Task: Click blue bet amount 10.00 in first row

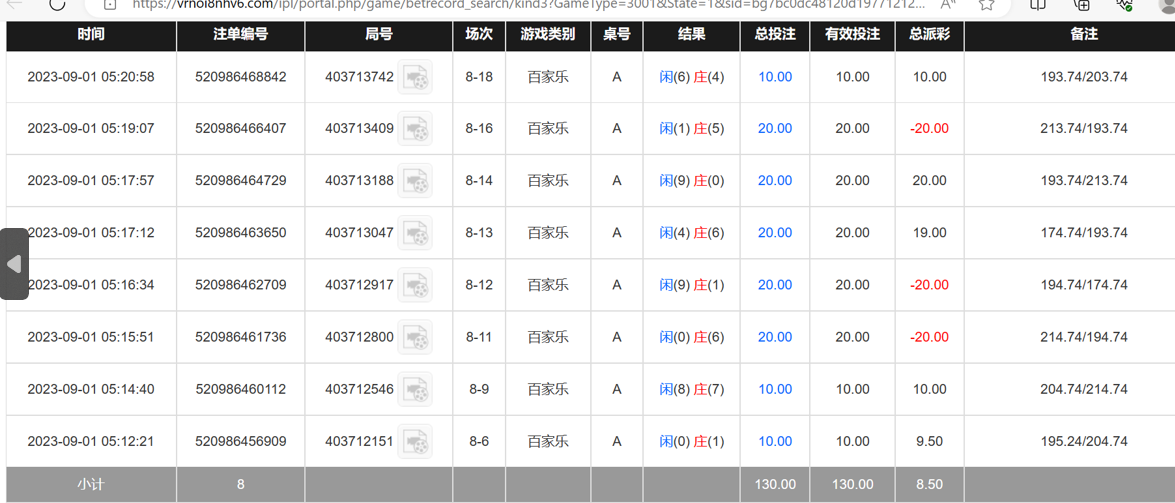Action: (x=775, y=77)
